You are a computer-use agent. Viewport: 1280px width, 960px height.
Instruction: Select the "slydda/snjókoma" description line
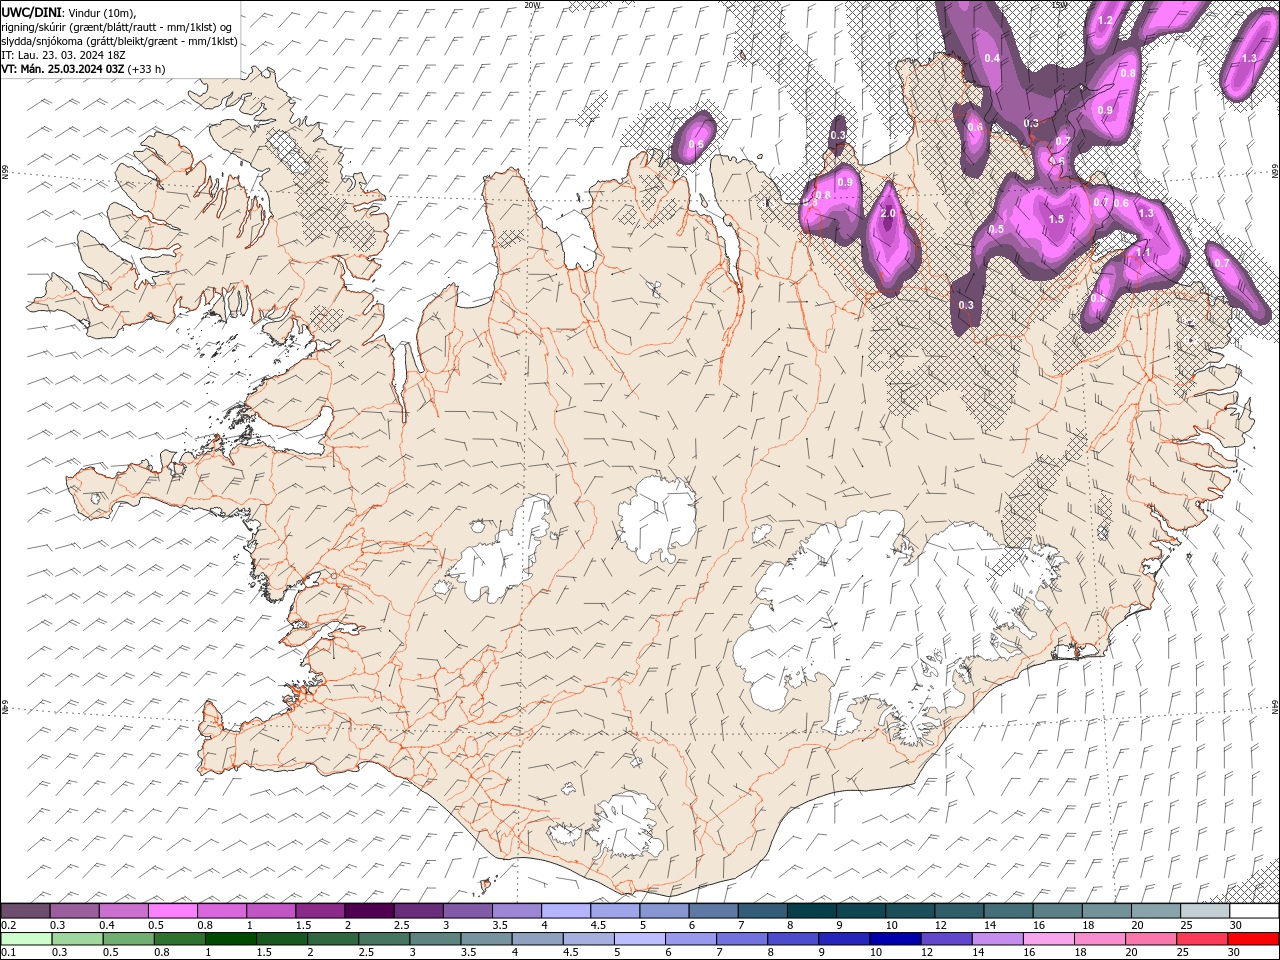tap(119, 41)
